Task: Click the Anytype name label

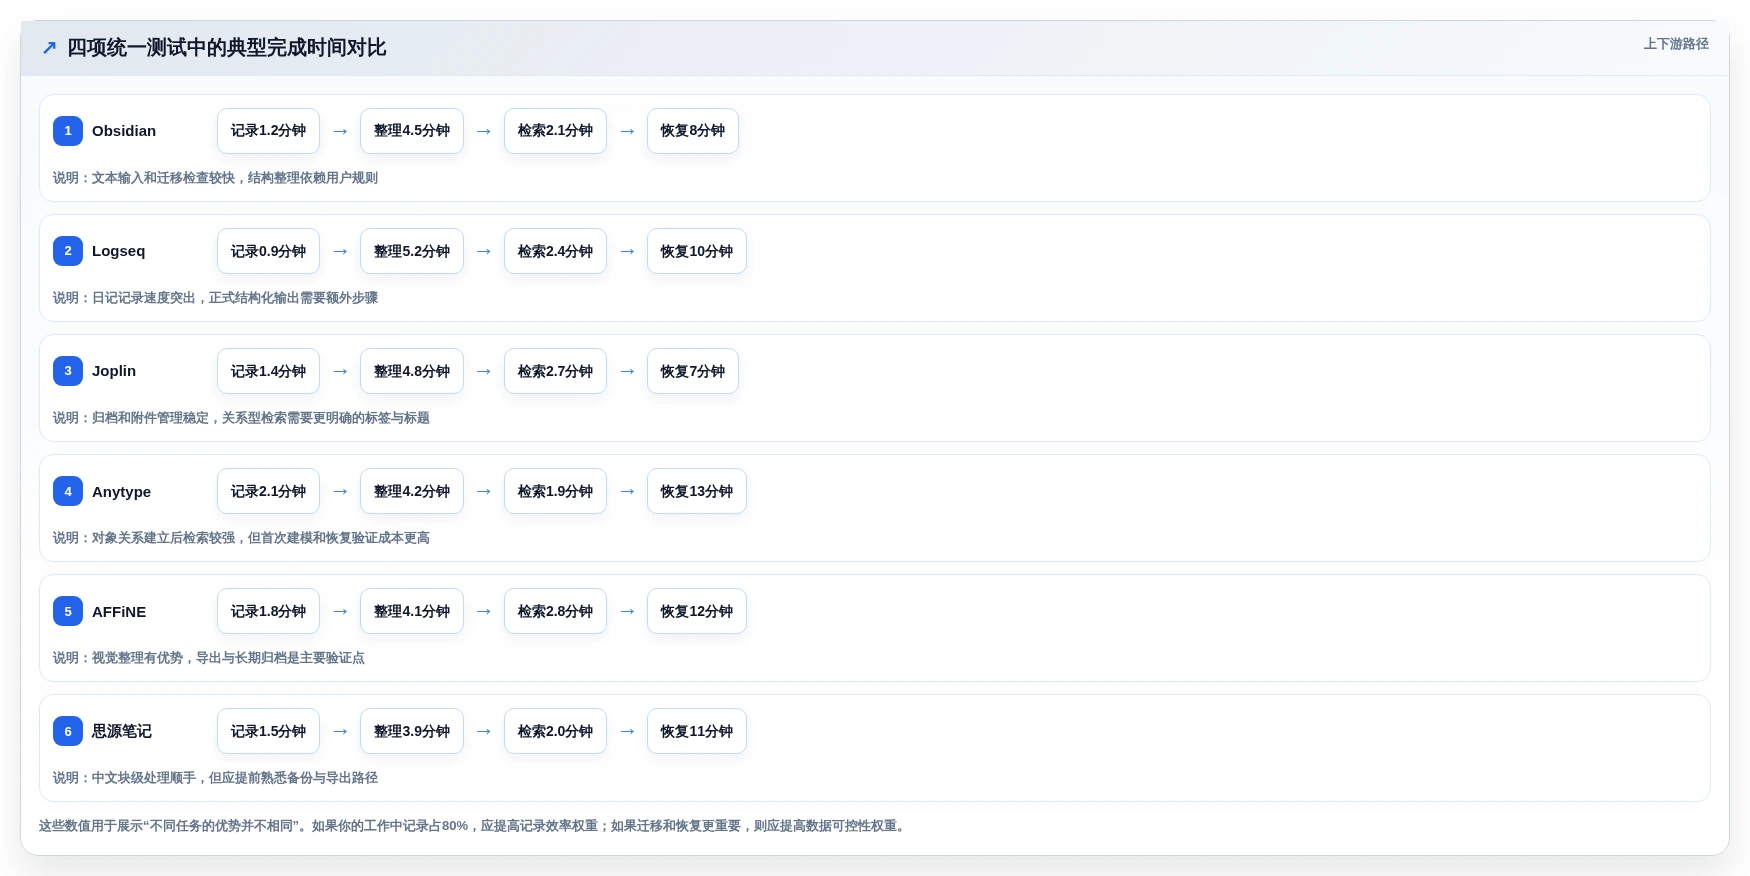Action: click(x=122, y=491)
